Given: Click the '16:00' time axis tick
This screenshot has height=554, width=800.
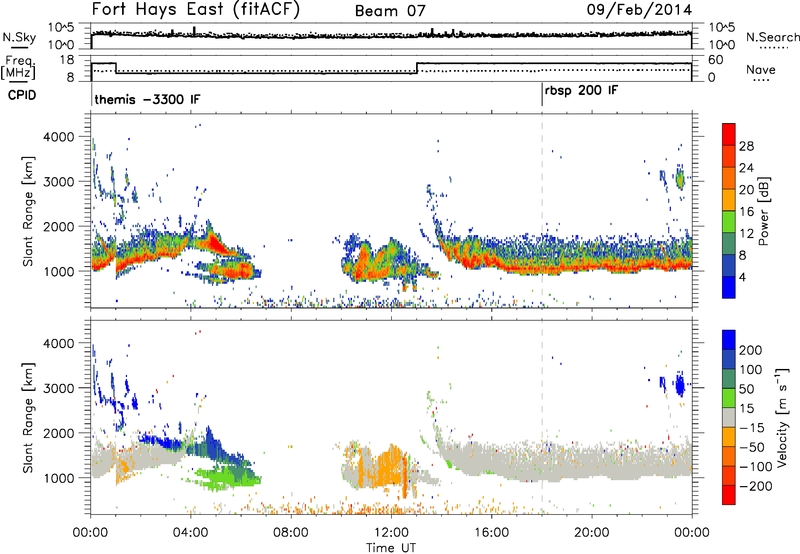Looking at the screenshot, I should point(491,533).
